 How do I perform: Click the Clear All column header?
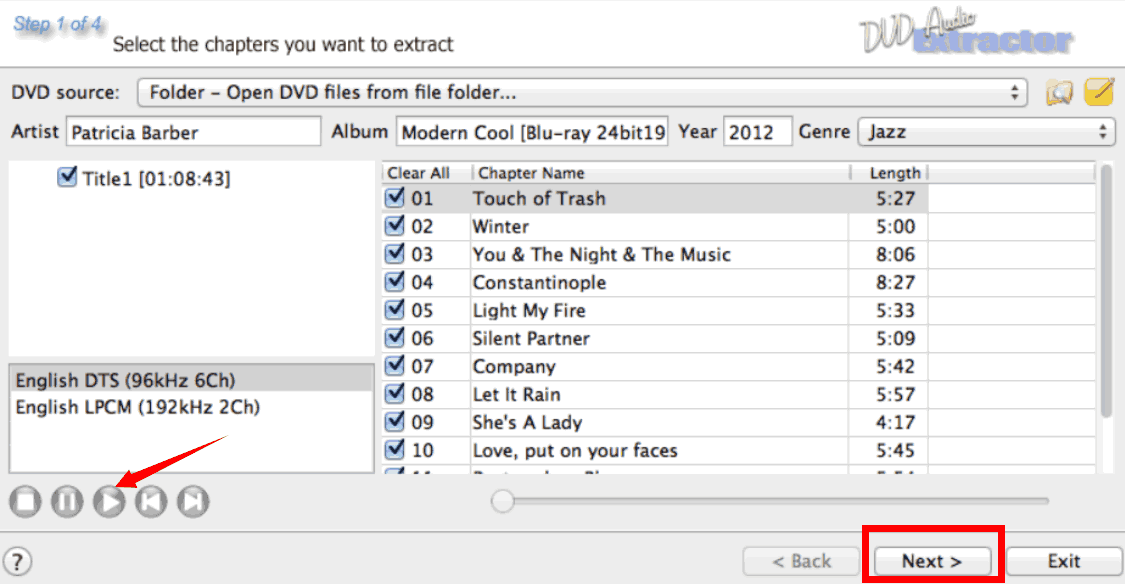click(x=418, y=173)
